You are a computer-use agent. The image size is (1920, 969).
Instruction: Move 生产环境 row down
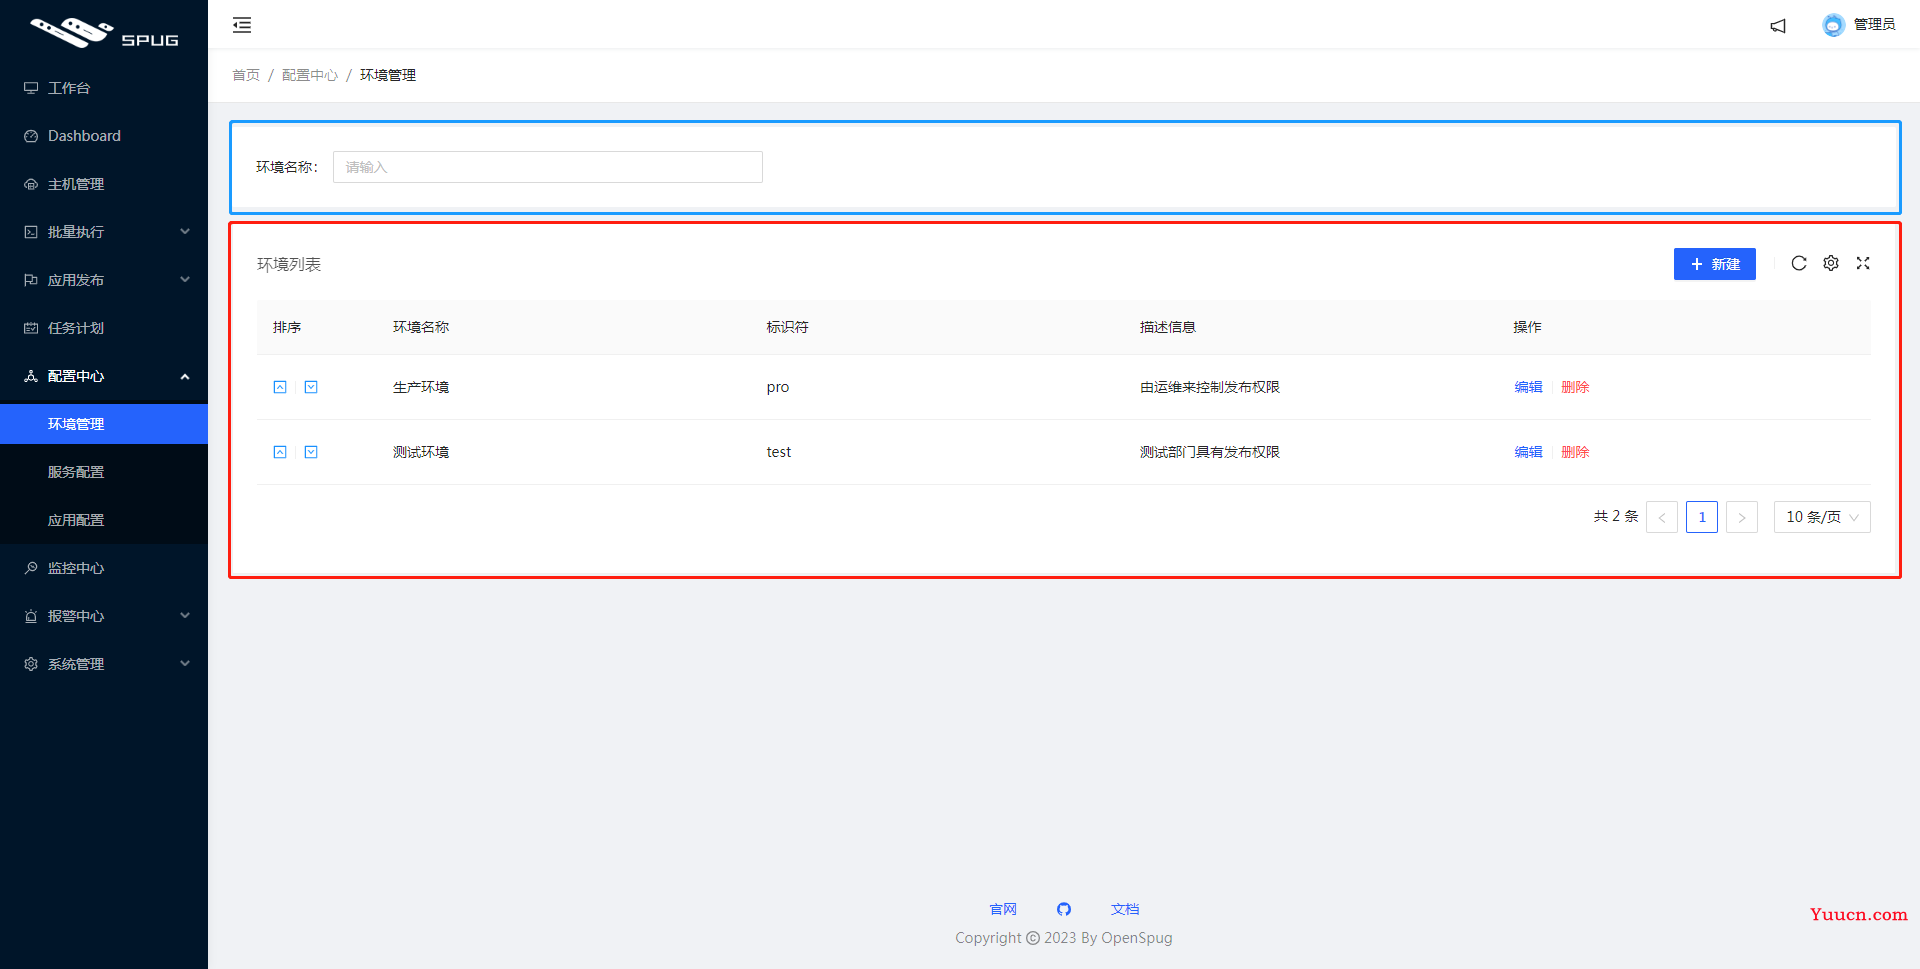point(311,387)
